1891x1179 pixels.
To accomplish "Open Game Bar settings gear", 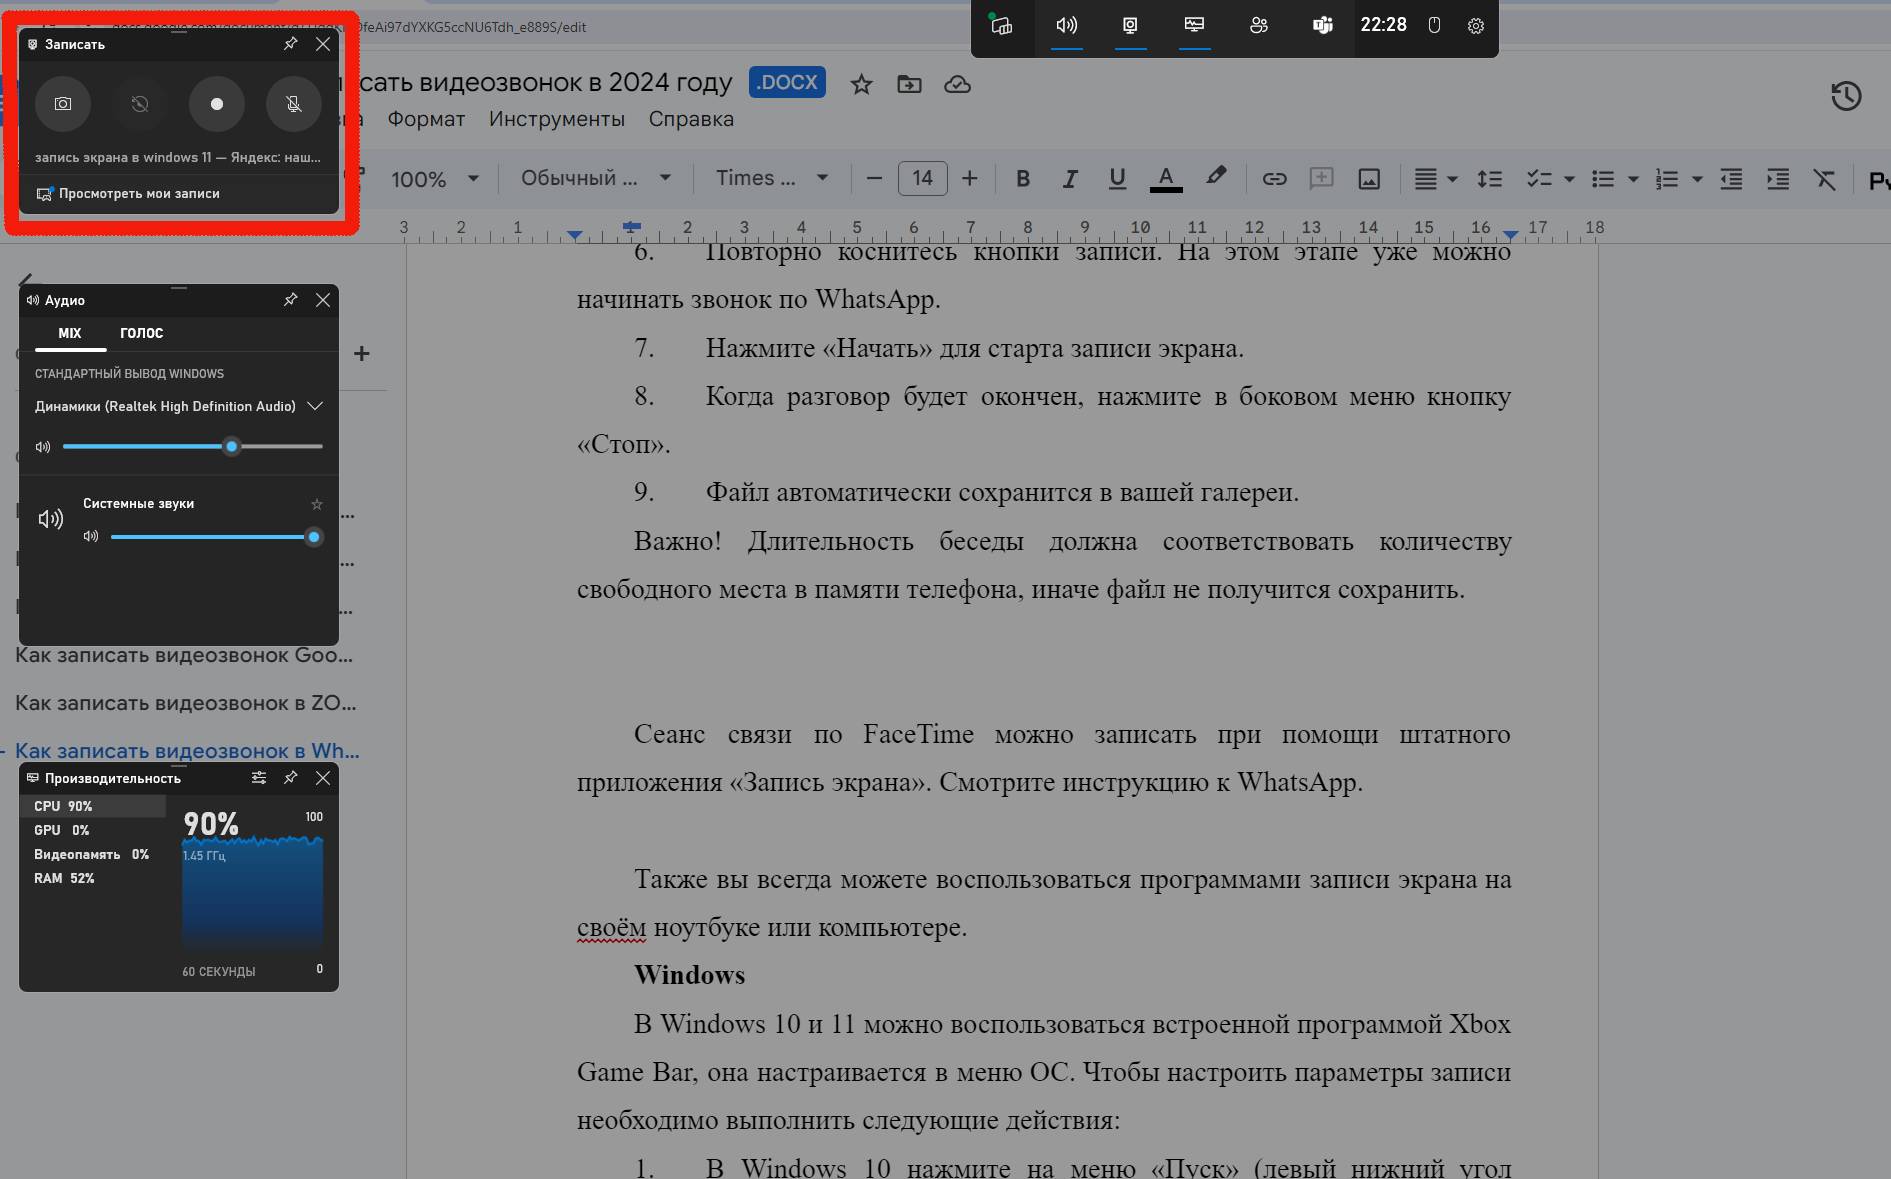I will 1476,26.
